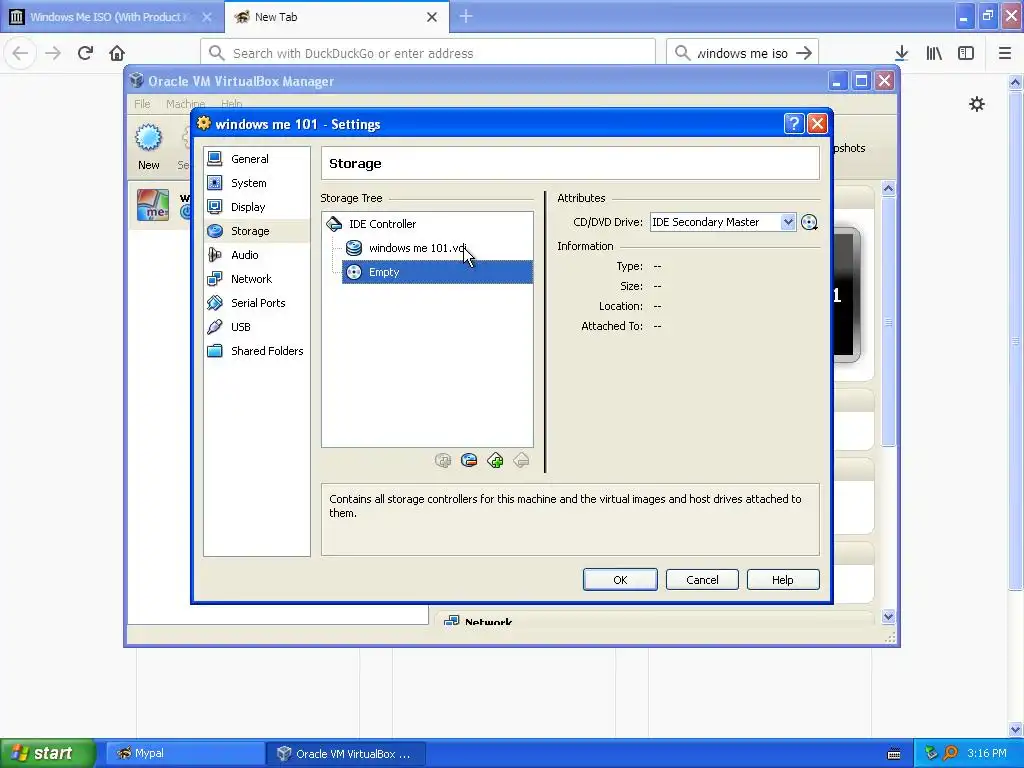
Task: Open Shared Folders settings category
Action: 256,351
